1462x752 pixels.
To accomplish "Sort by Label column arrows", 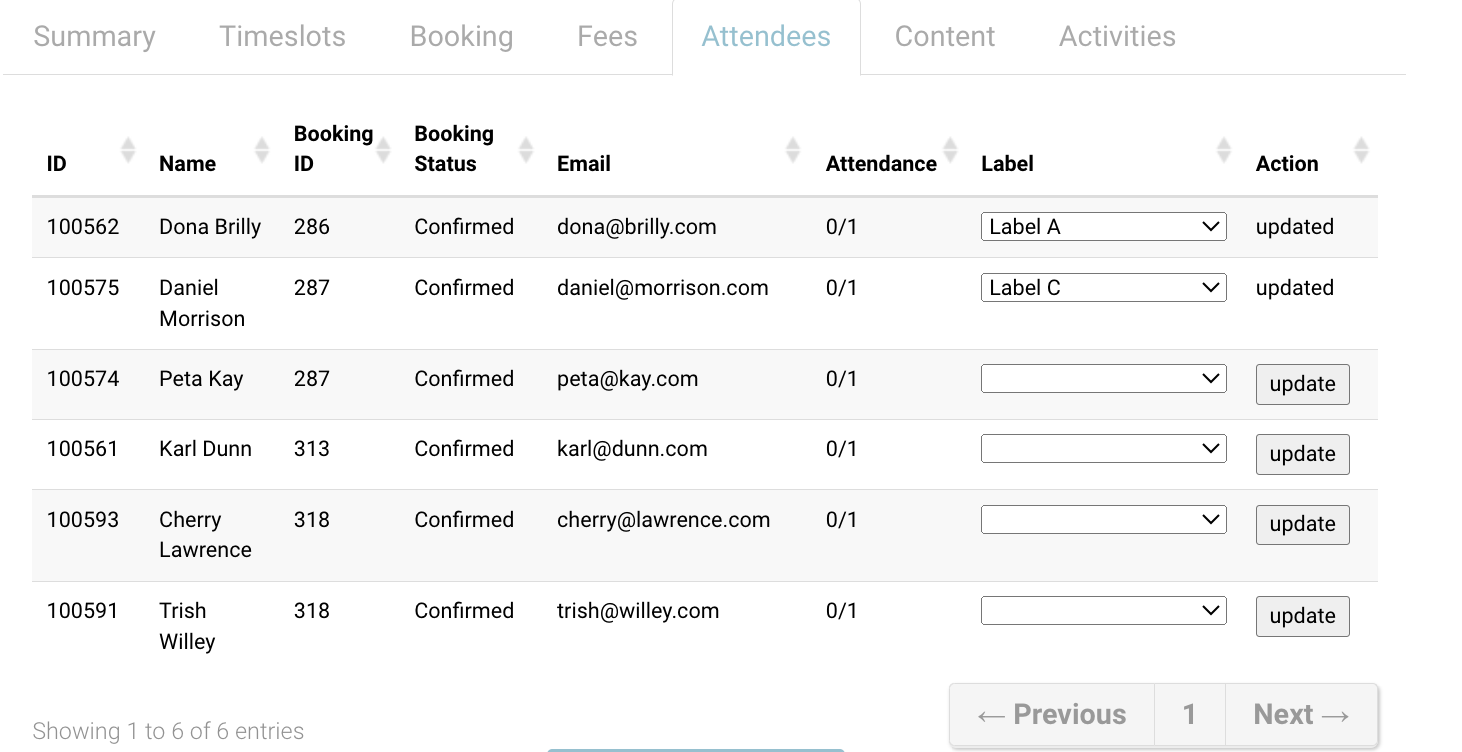I will 1224,151.
